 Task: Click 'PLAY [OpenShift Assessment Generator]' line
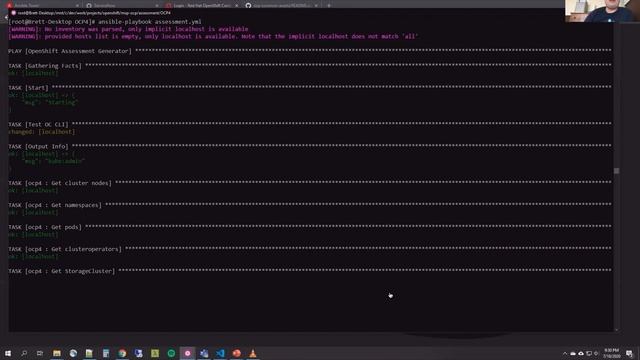70,51
